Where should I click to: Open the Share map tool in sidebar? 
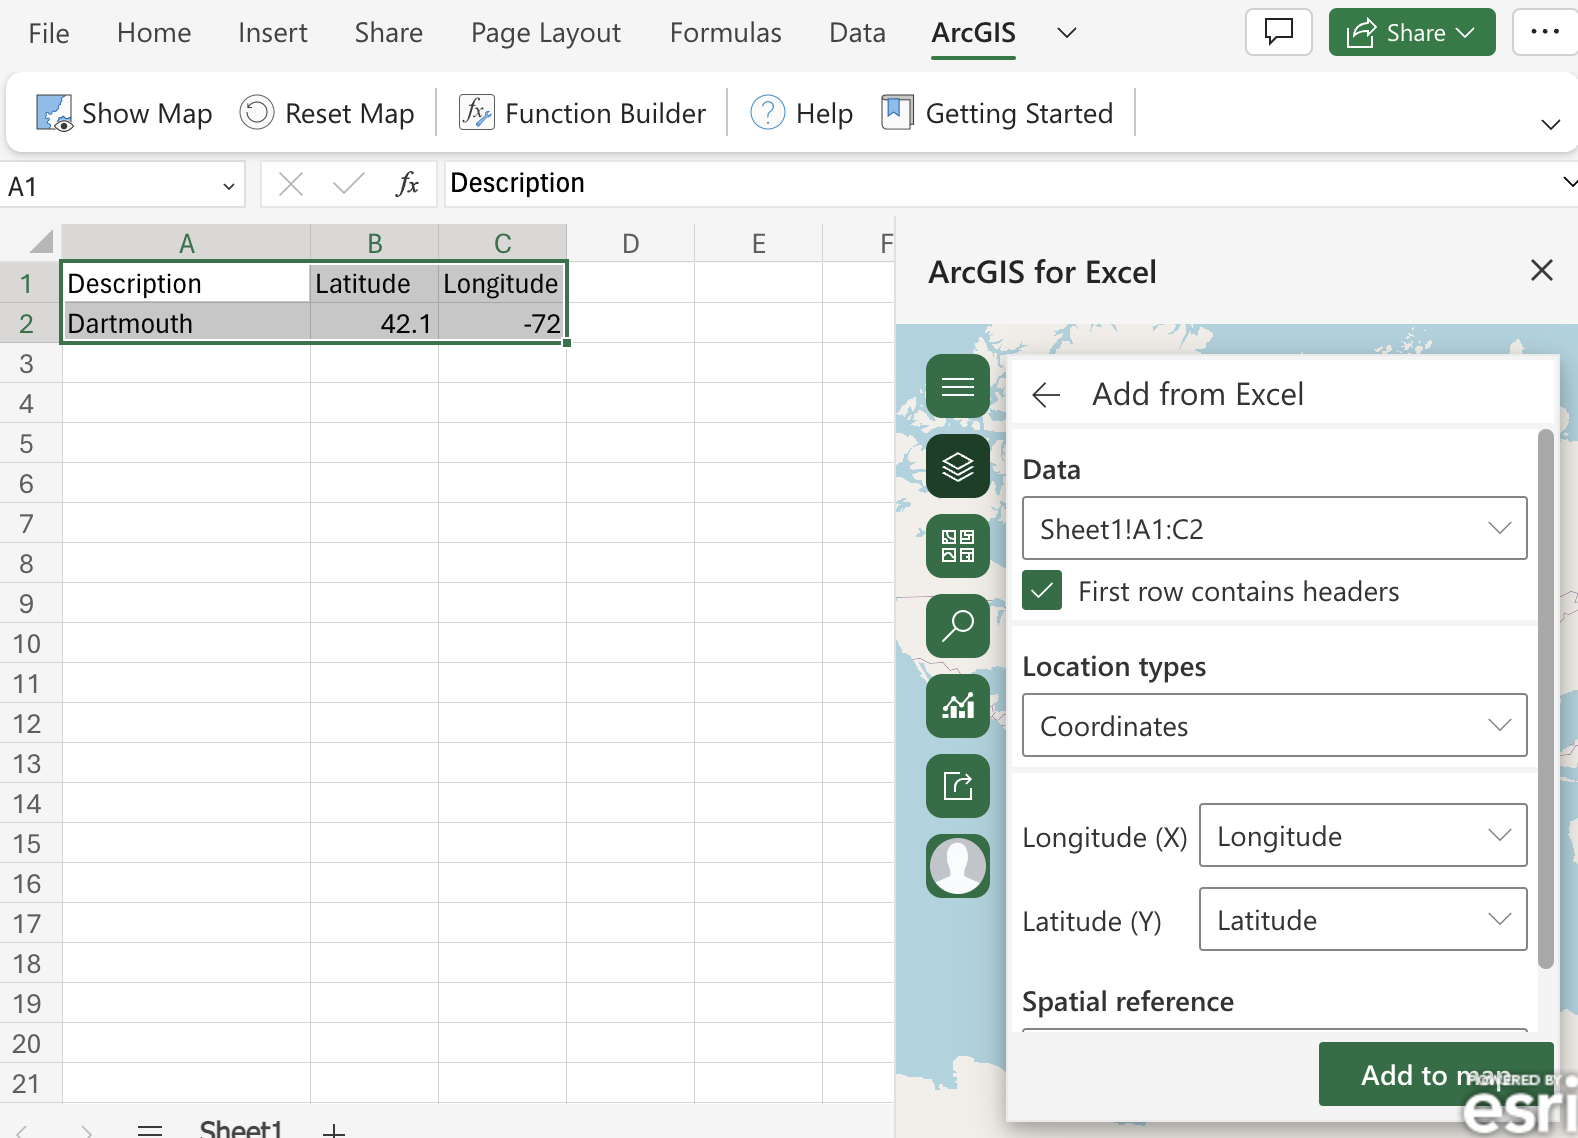pyautogui.click(x=958, y=786)
